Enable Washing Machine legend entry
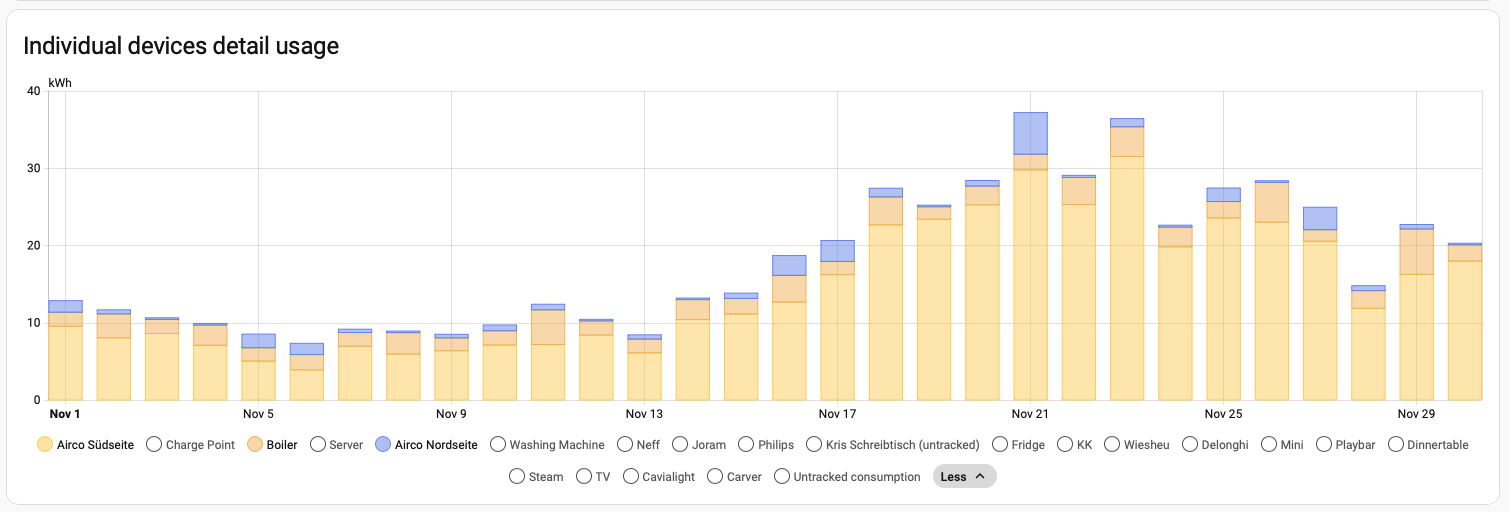This screenshot has height=512, width=1509. [x=547, y=444]
